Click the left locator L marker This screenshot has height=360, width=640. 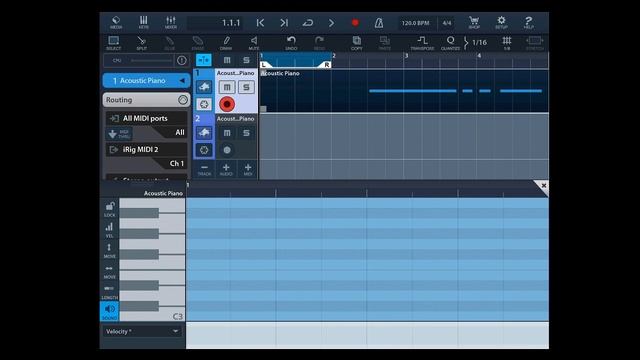[x=264, y=64]
